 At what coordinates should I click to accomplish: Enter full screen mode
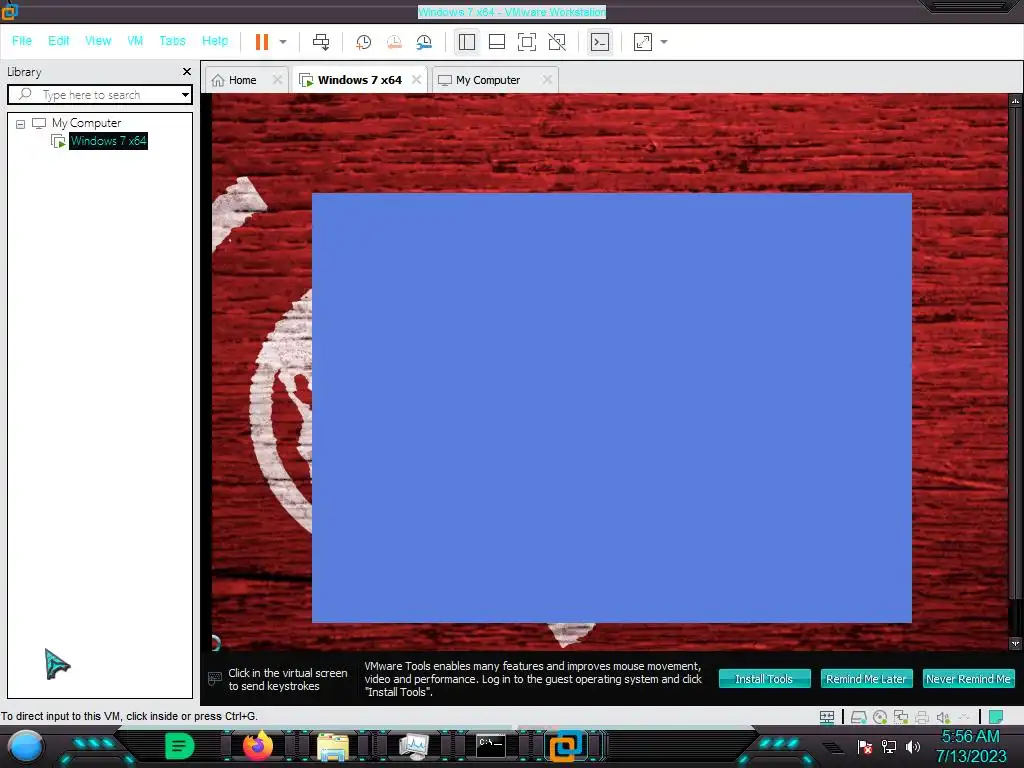(x=527, y=42)
